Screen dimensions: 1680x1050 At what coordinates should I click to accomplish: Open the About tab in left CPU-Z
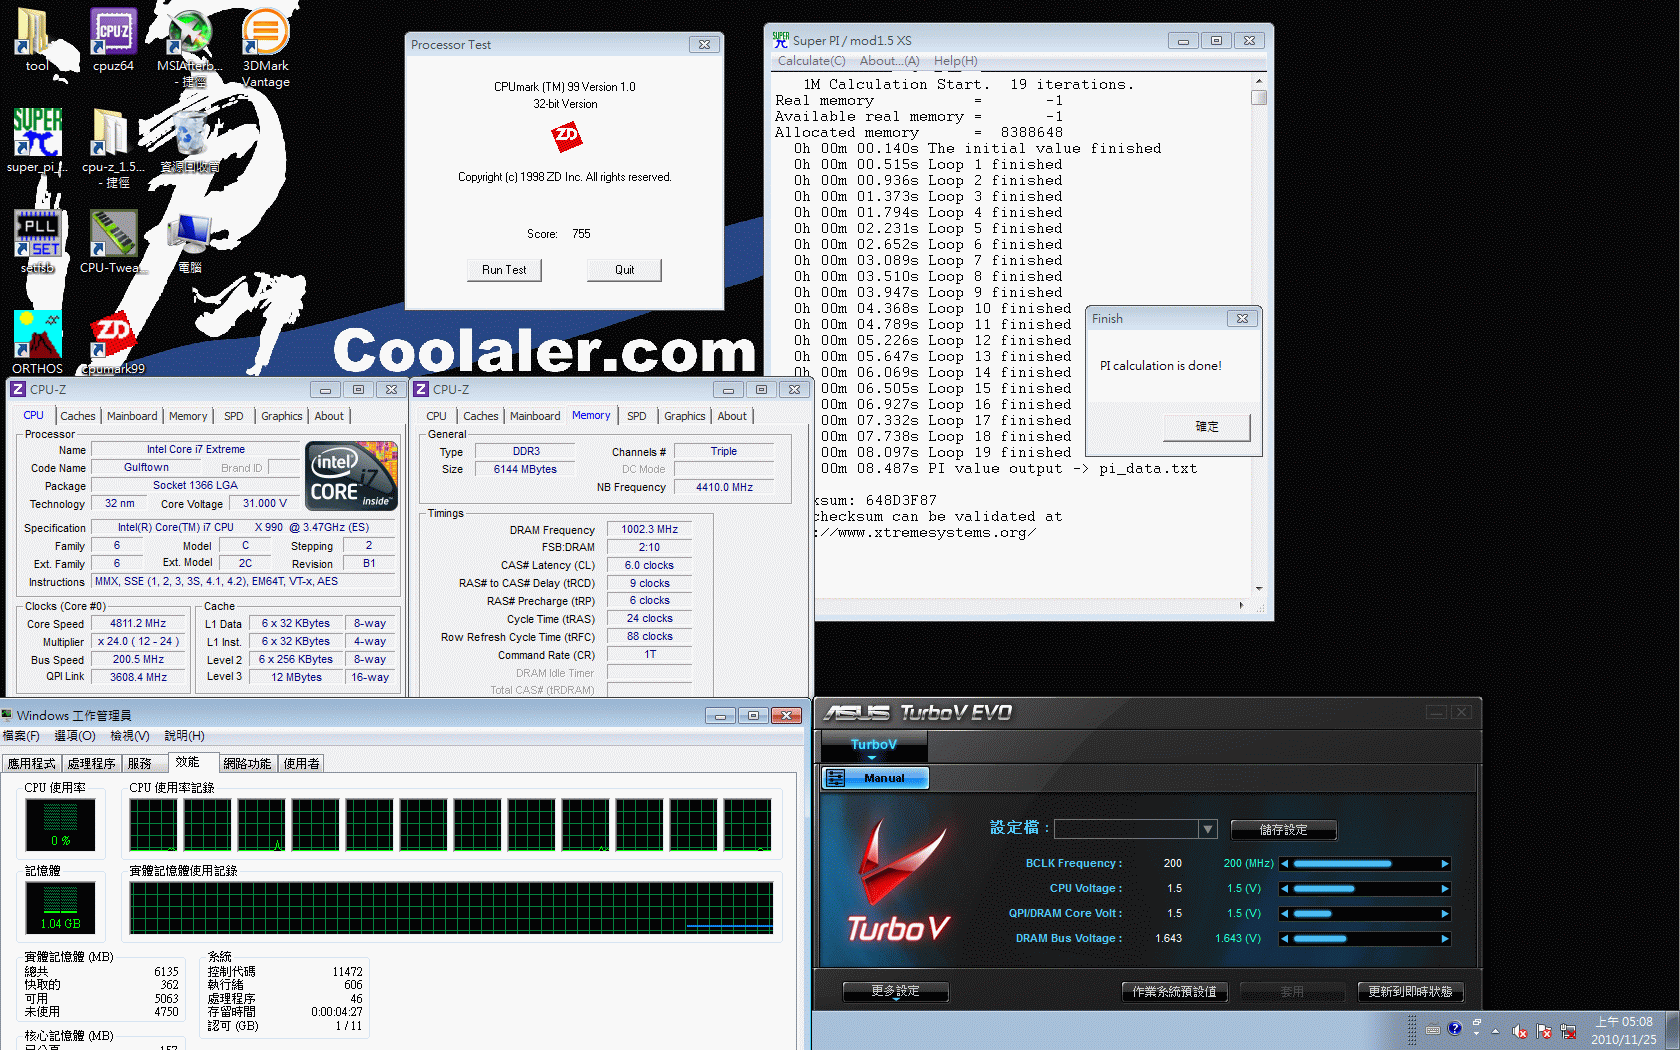(x=329, y=416)
